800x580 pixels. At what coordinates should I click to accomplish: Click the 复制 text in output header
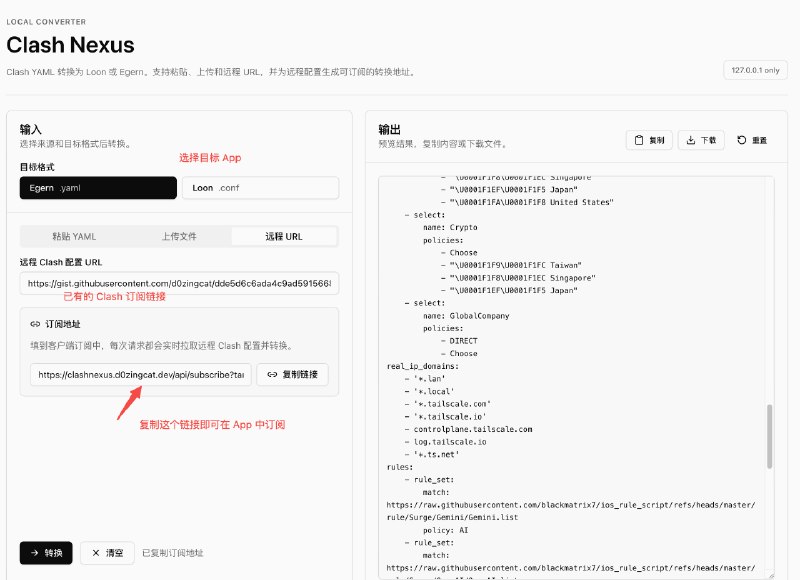[x=657, y=140]
